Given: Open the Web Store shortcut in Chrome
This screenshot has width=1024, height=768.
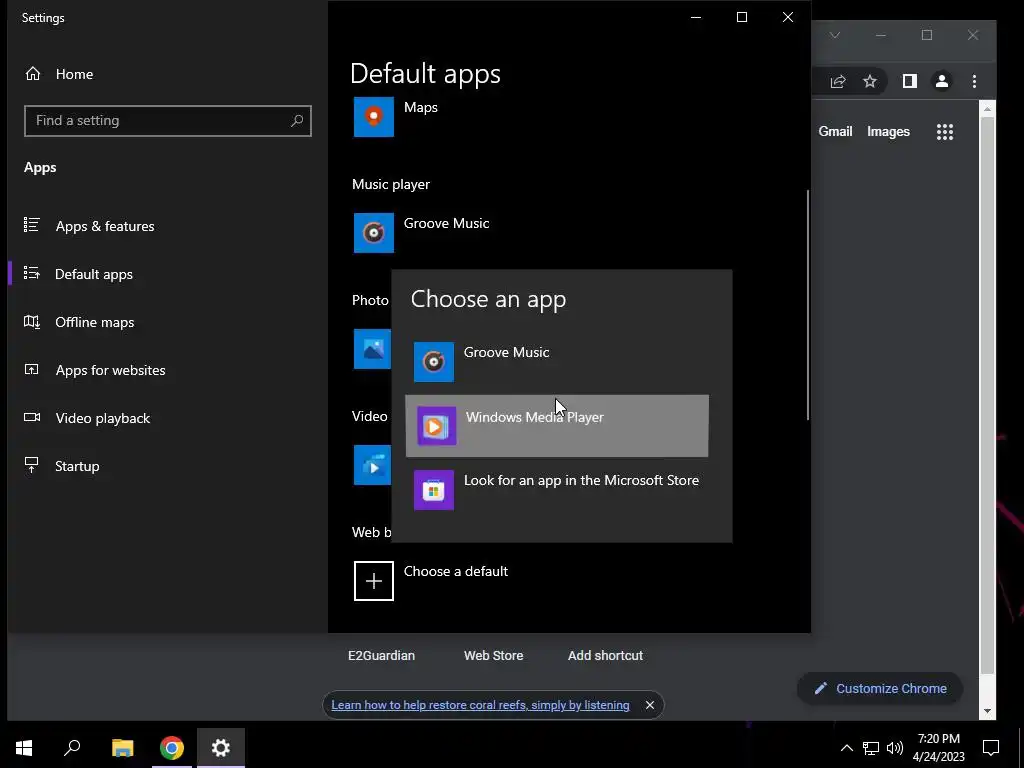Looking at the screenshot, I should coord(494,656).
